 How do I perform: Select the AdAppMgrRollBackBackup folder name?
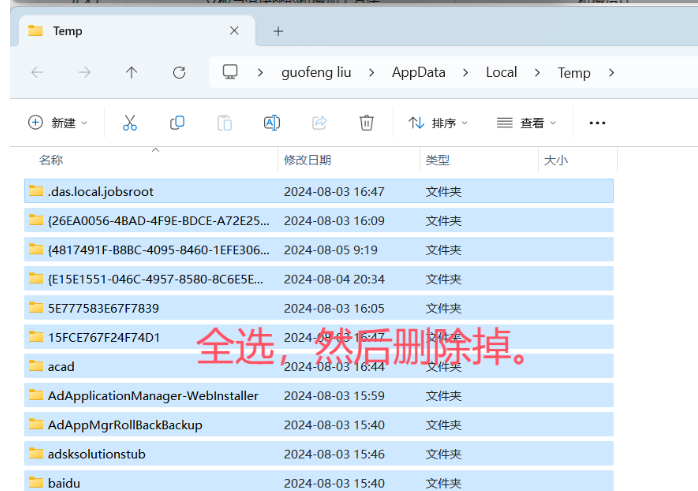pyautogui.click(x=125, y=425)
